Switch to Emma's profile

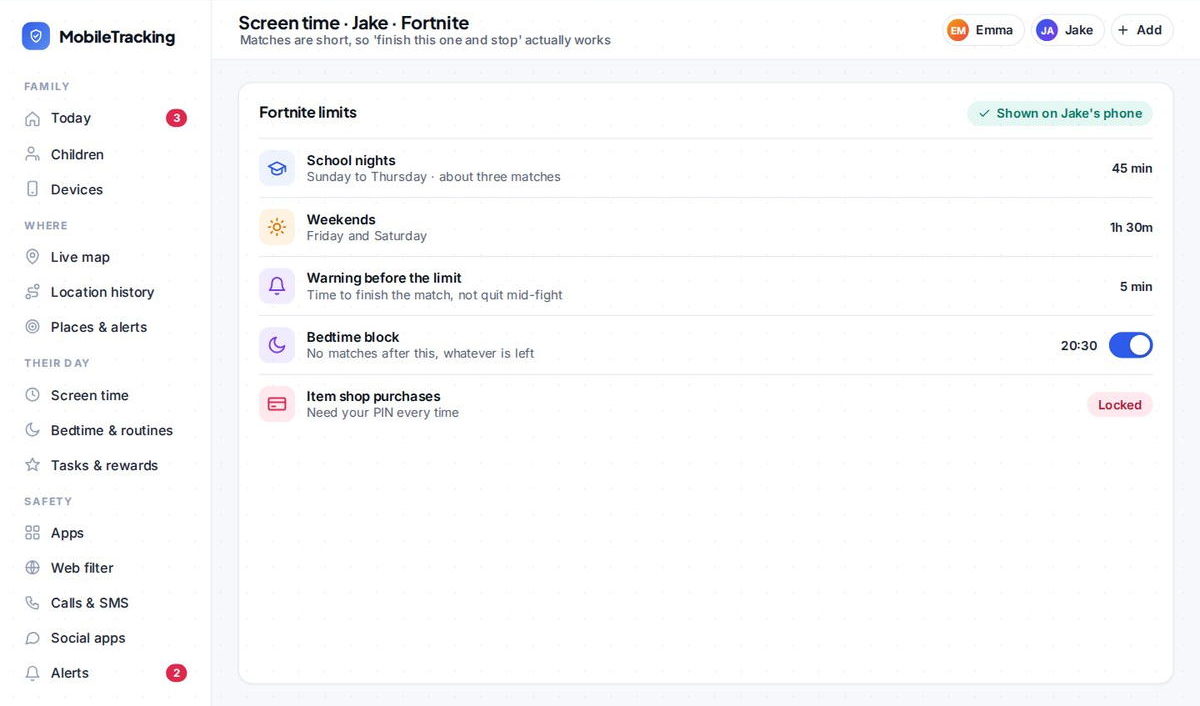point(983,30)
